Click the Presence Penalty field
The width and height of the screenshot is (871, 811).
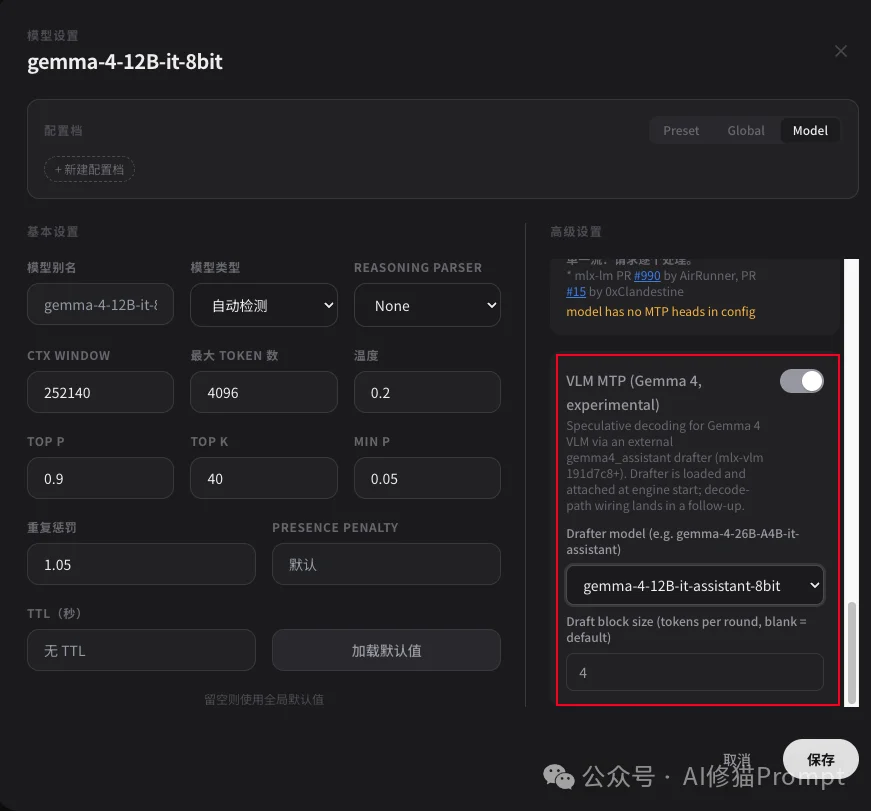[386, 564]
